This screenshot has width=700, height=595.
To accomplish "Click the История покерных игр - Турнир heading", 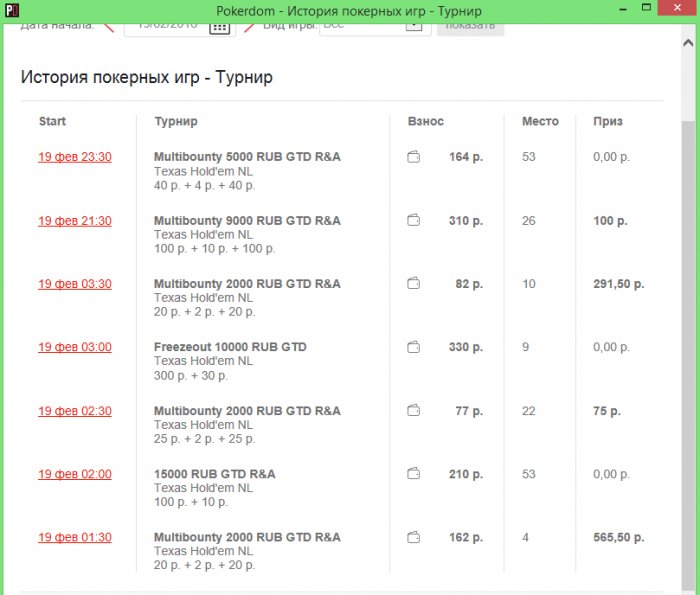I will point(146,77).
